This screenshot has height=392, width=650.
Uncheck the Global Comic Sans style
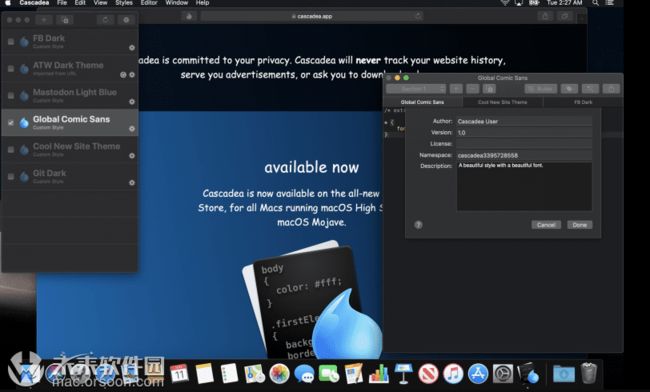click(x=11, y=123)
